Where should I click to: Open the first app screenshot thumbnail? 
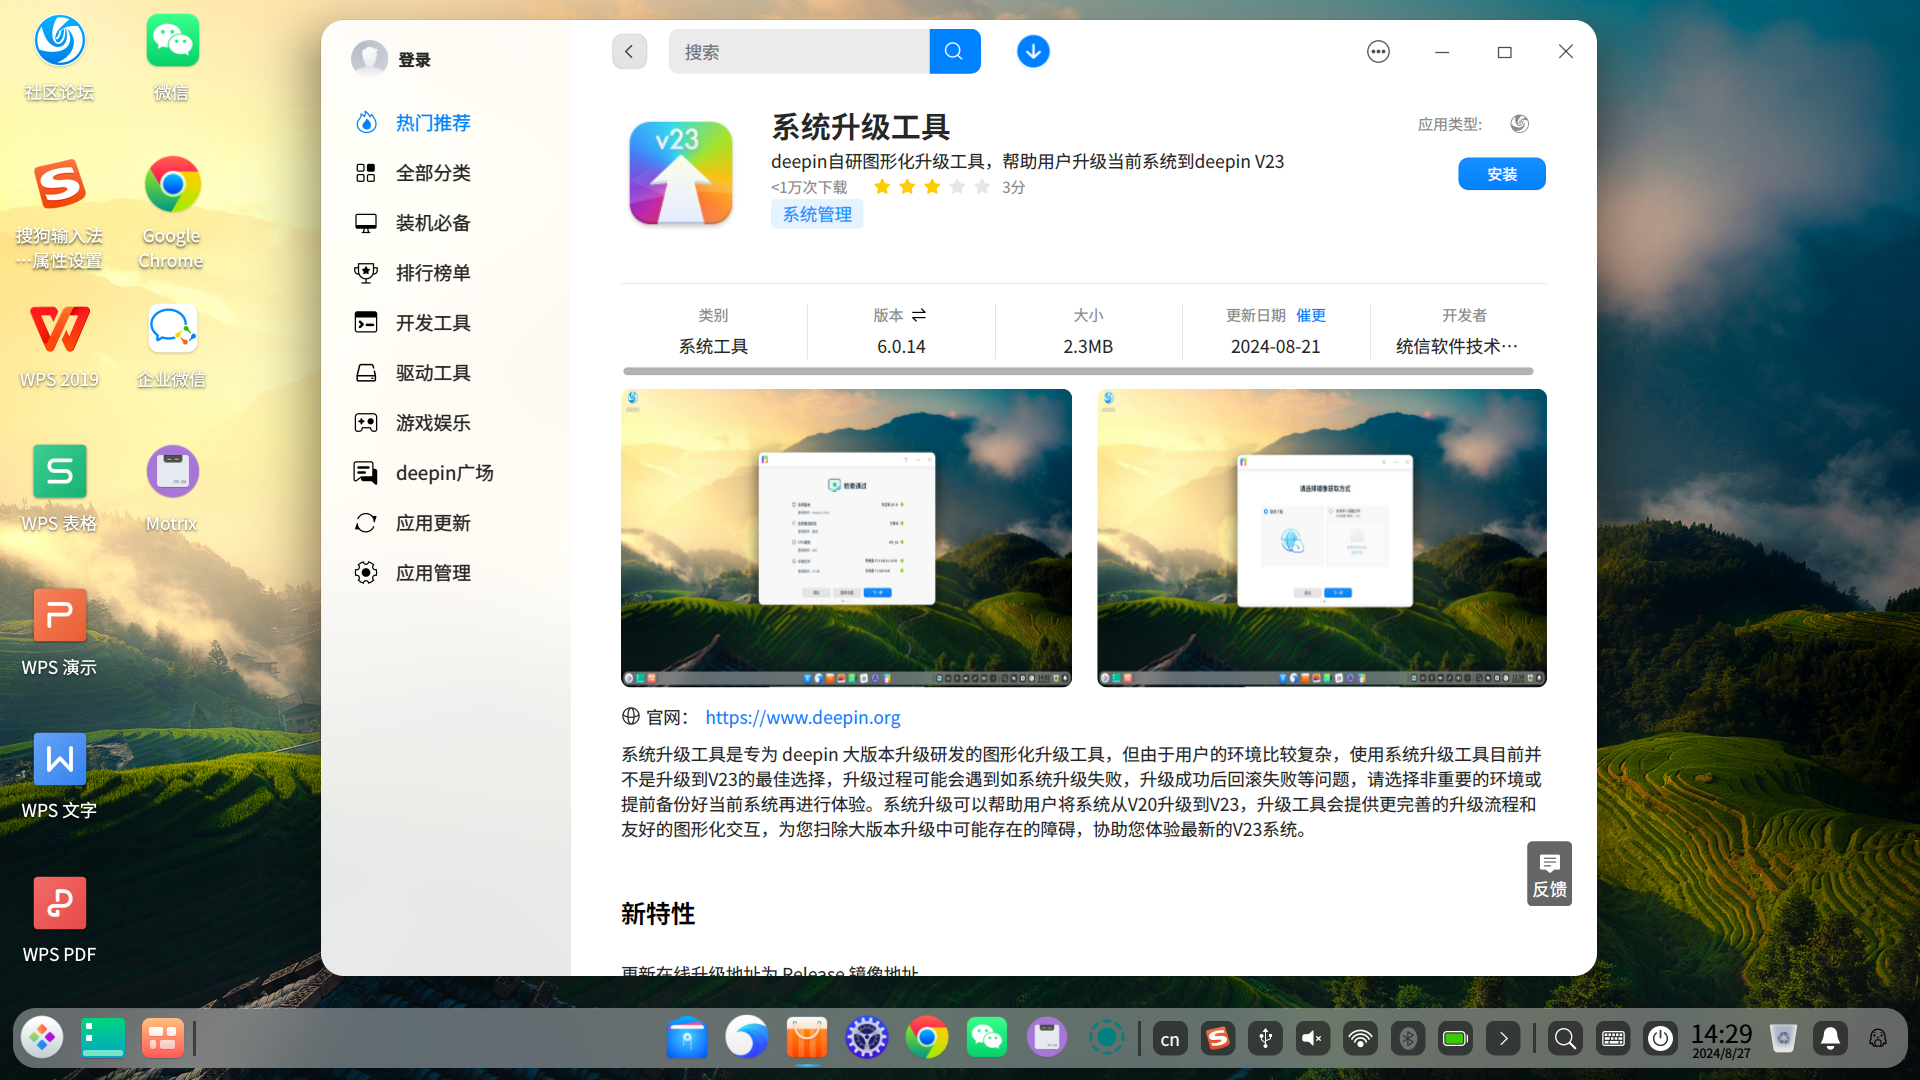point(846,537)
